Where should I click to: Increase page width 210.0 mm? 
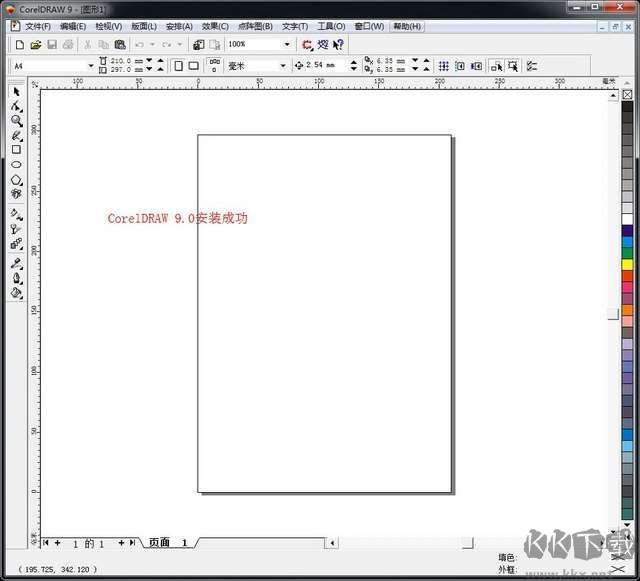click(160, 60)
